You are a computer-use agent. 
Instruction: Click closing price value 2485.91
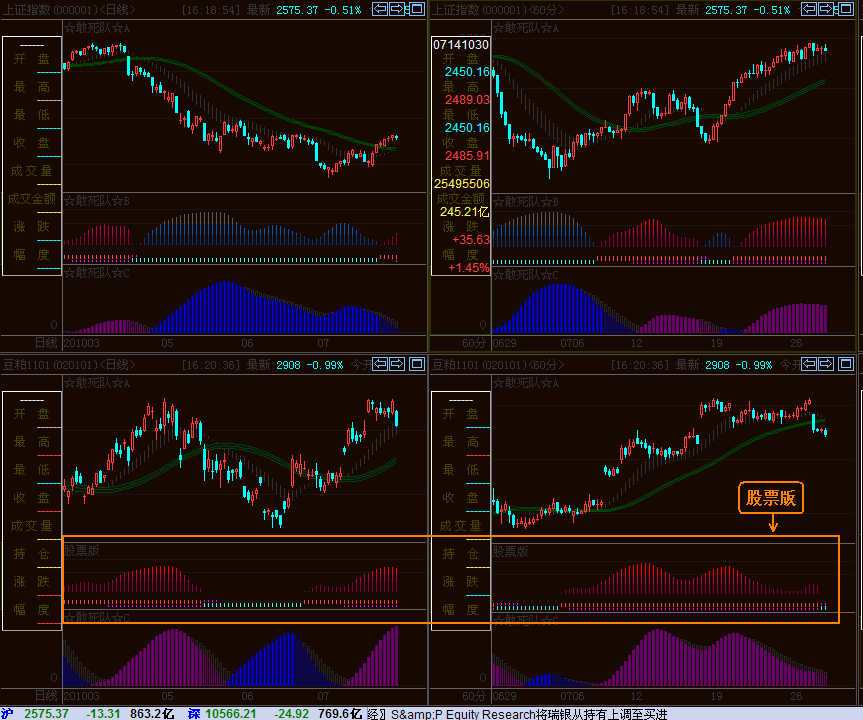(x=467, y=156)
